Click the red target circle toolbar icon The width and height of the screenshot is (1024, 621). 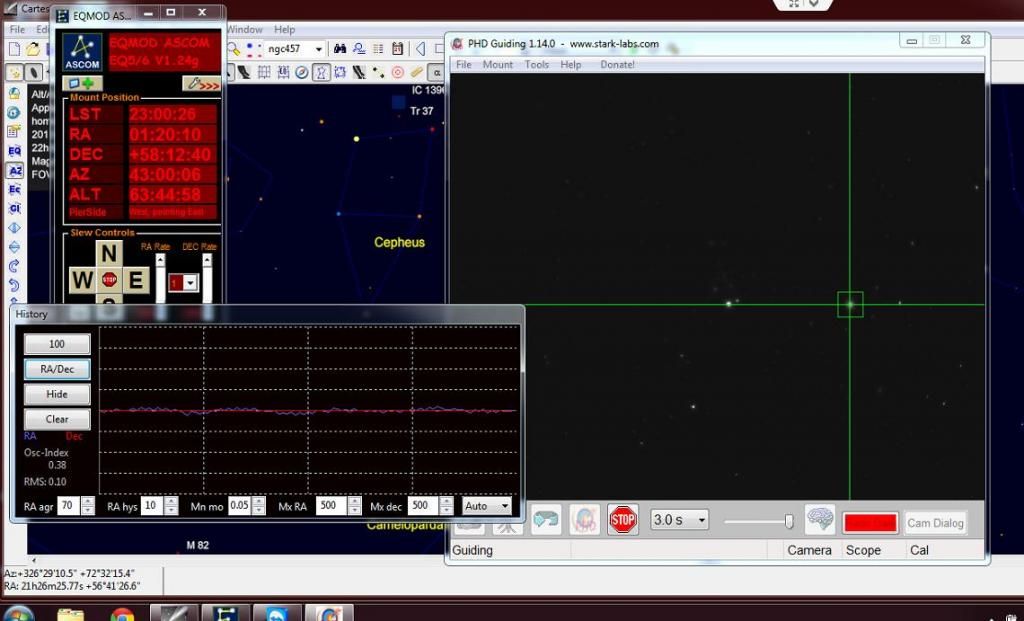397,72
